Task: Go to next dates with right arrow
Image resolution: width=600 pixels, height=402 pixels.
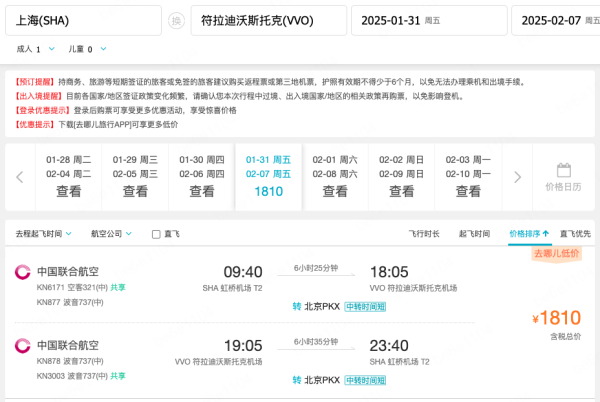Action: [x=517, y=177]
